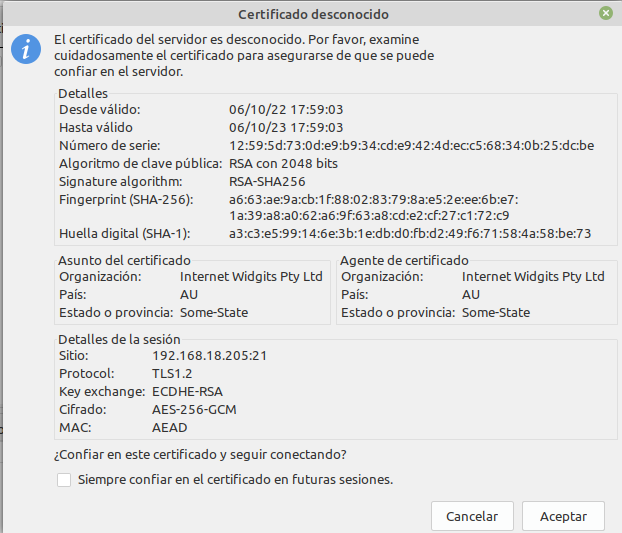Accept the certificate with Aceptar
Viewport: 622px width, 533px height.
coord(562,516)
